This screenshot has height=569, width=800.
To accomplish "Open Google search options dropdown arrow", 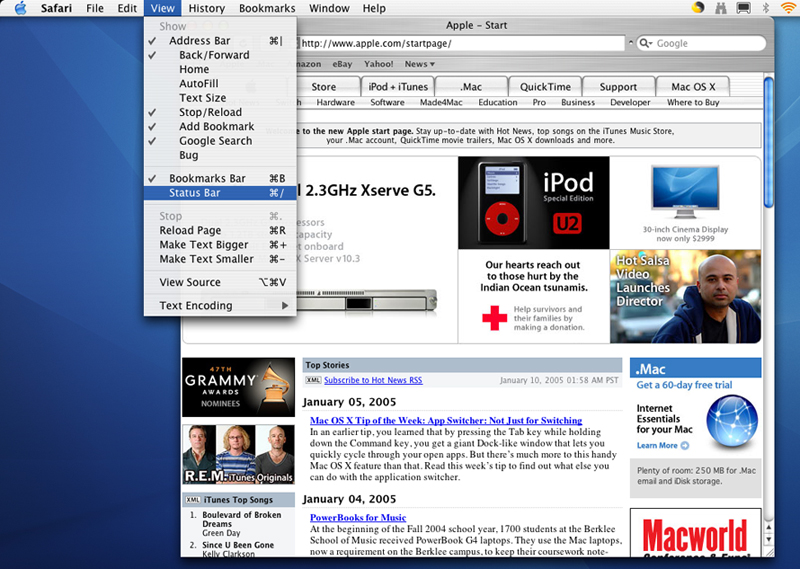I will click(651, 43).
